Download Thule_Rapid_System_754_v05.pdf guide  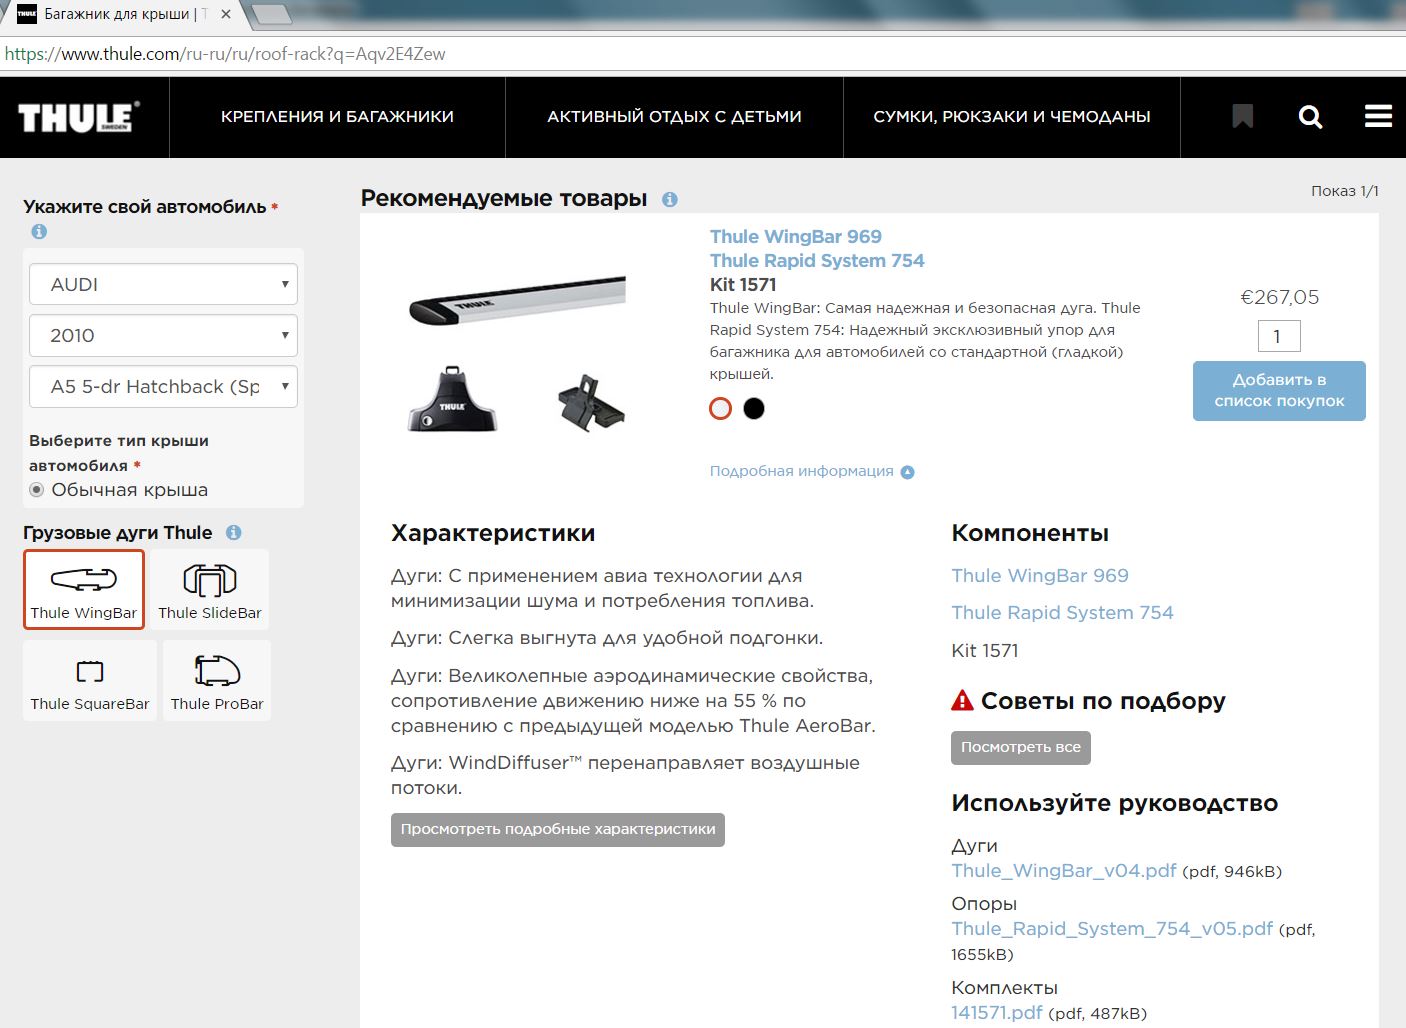(1112, 929)
